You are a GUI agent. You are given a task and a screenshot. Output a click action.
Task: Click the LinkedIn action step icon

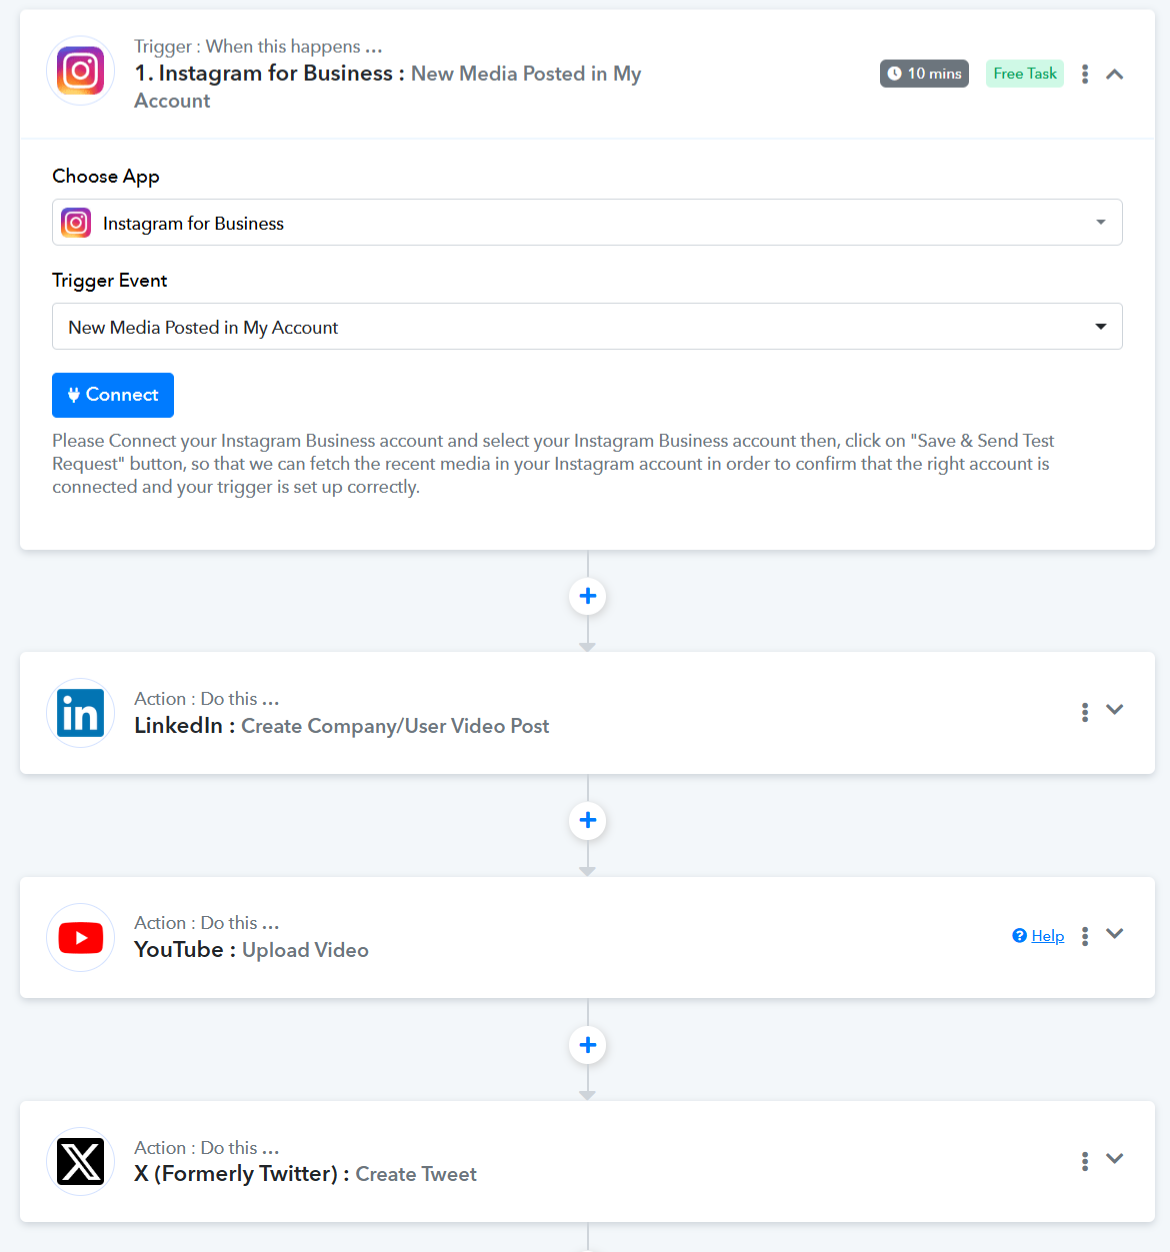80,713
